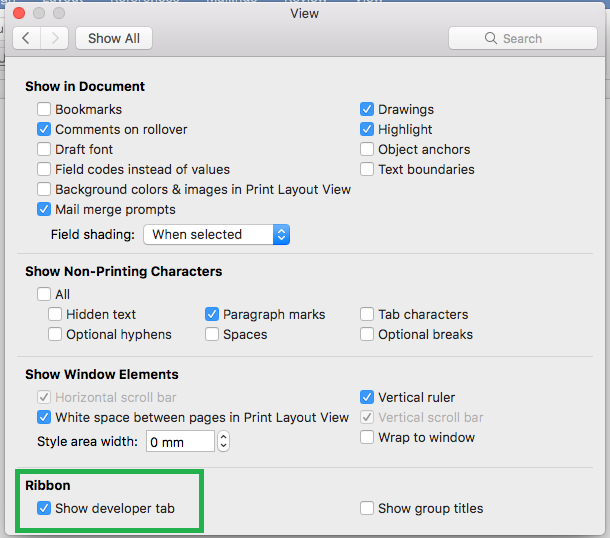The height and width of the screenshot is (538, 610).
Task: Uncheck Show developer tab
Action: [x=44, y=508]
